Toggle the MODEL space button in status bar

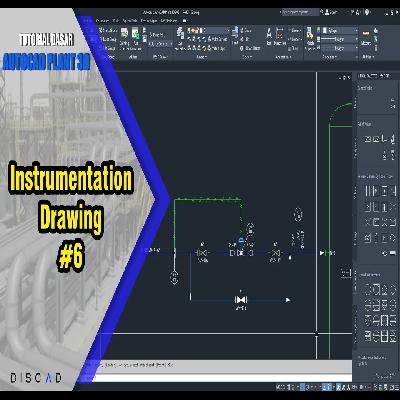click(x=281, y=387)
